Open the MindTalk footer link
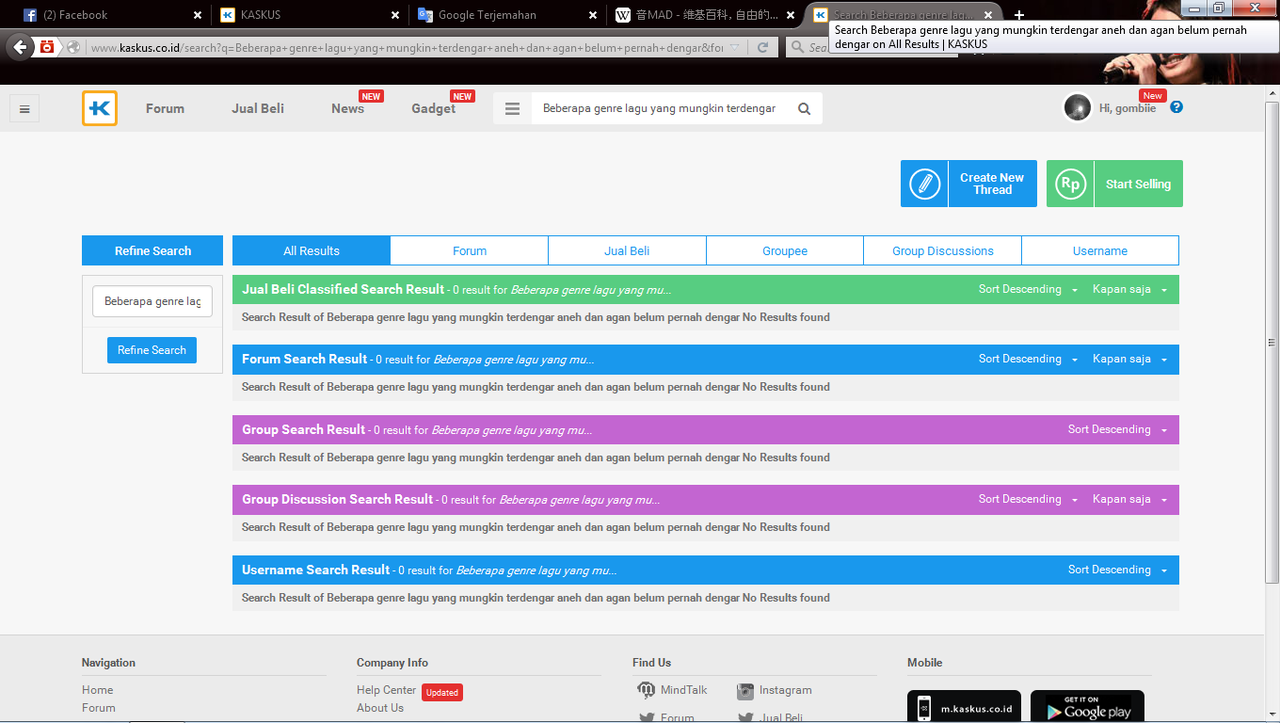 (684, 690)
